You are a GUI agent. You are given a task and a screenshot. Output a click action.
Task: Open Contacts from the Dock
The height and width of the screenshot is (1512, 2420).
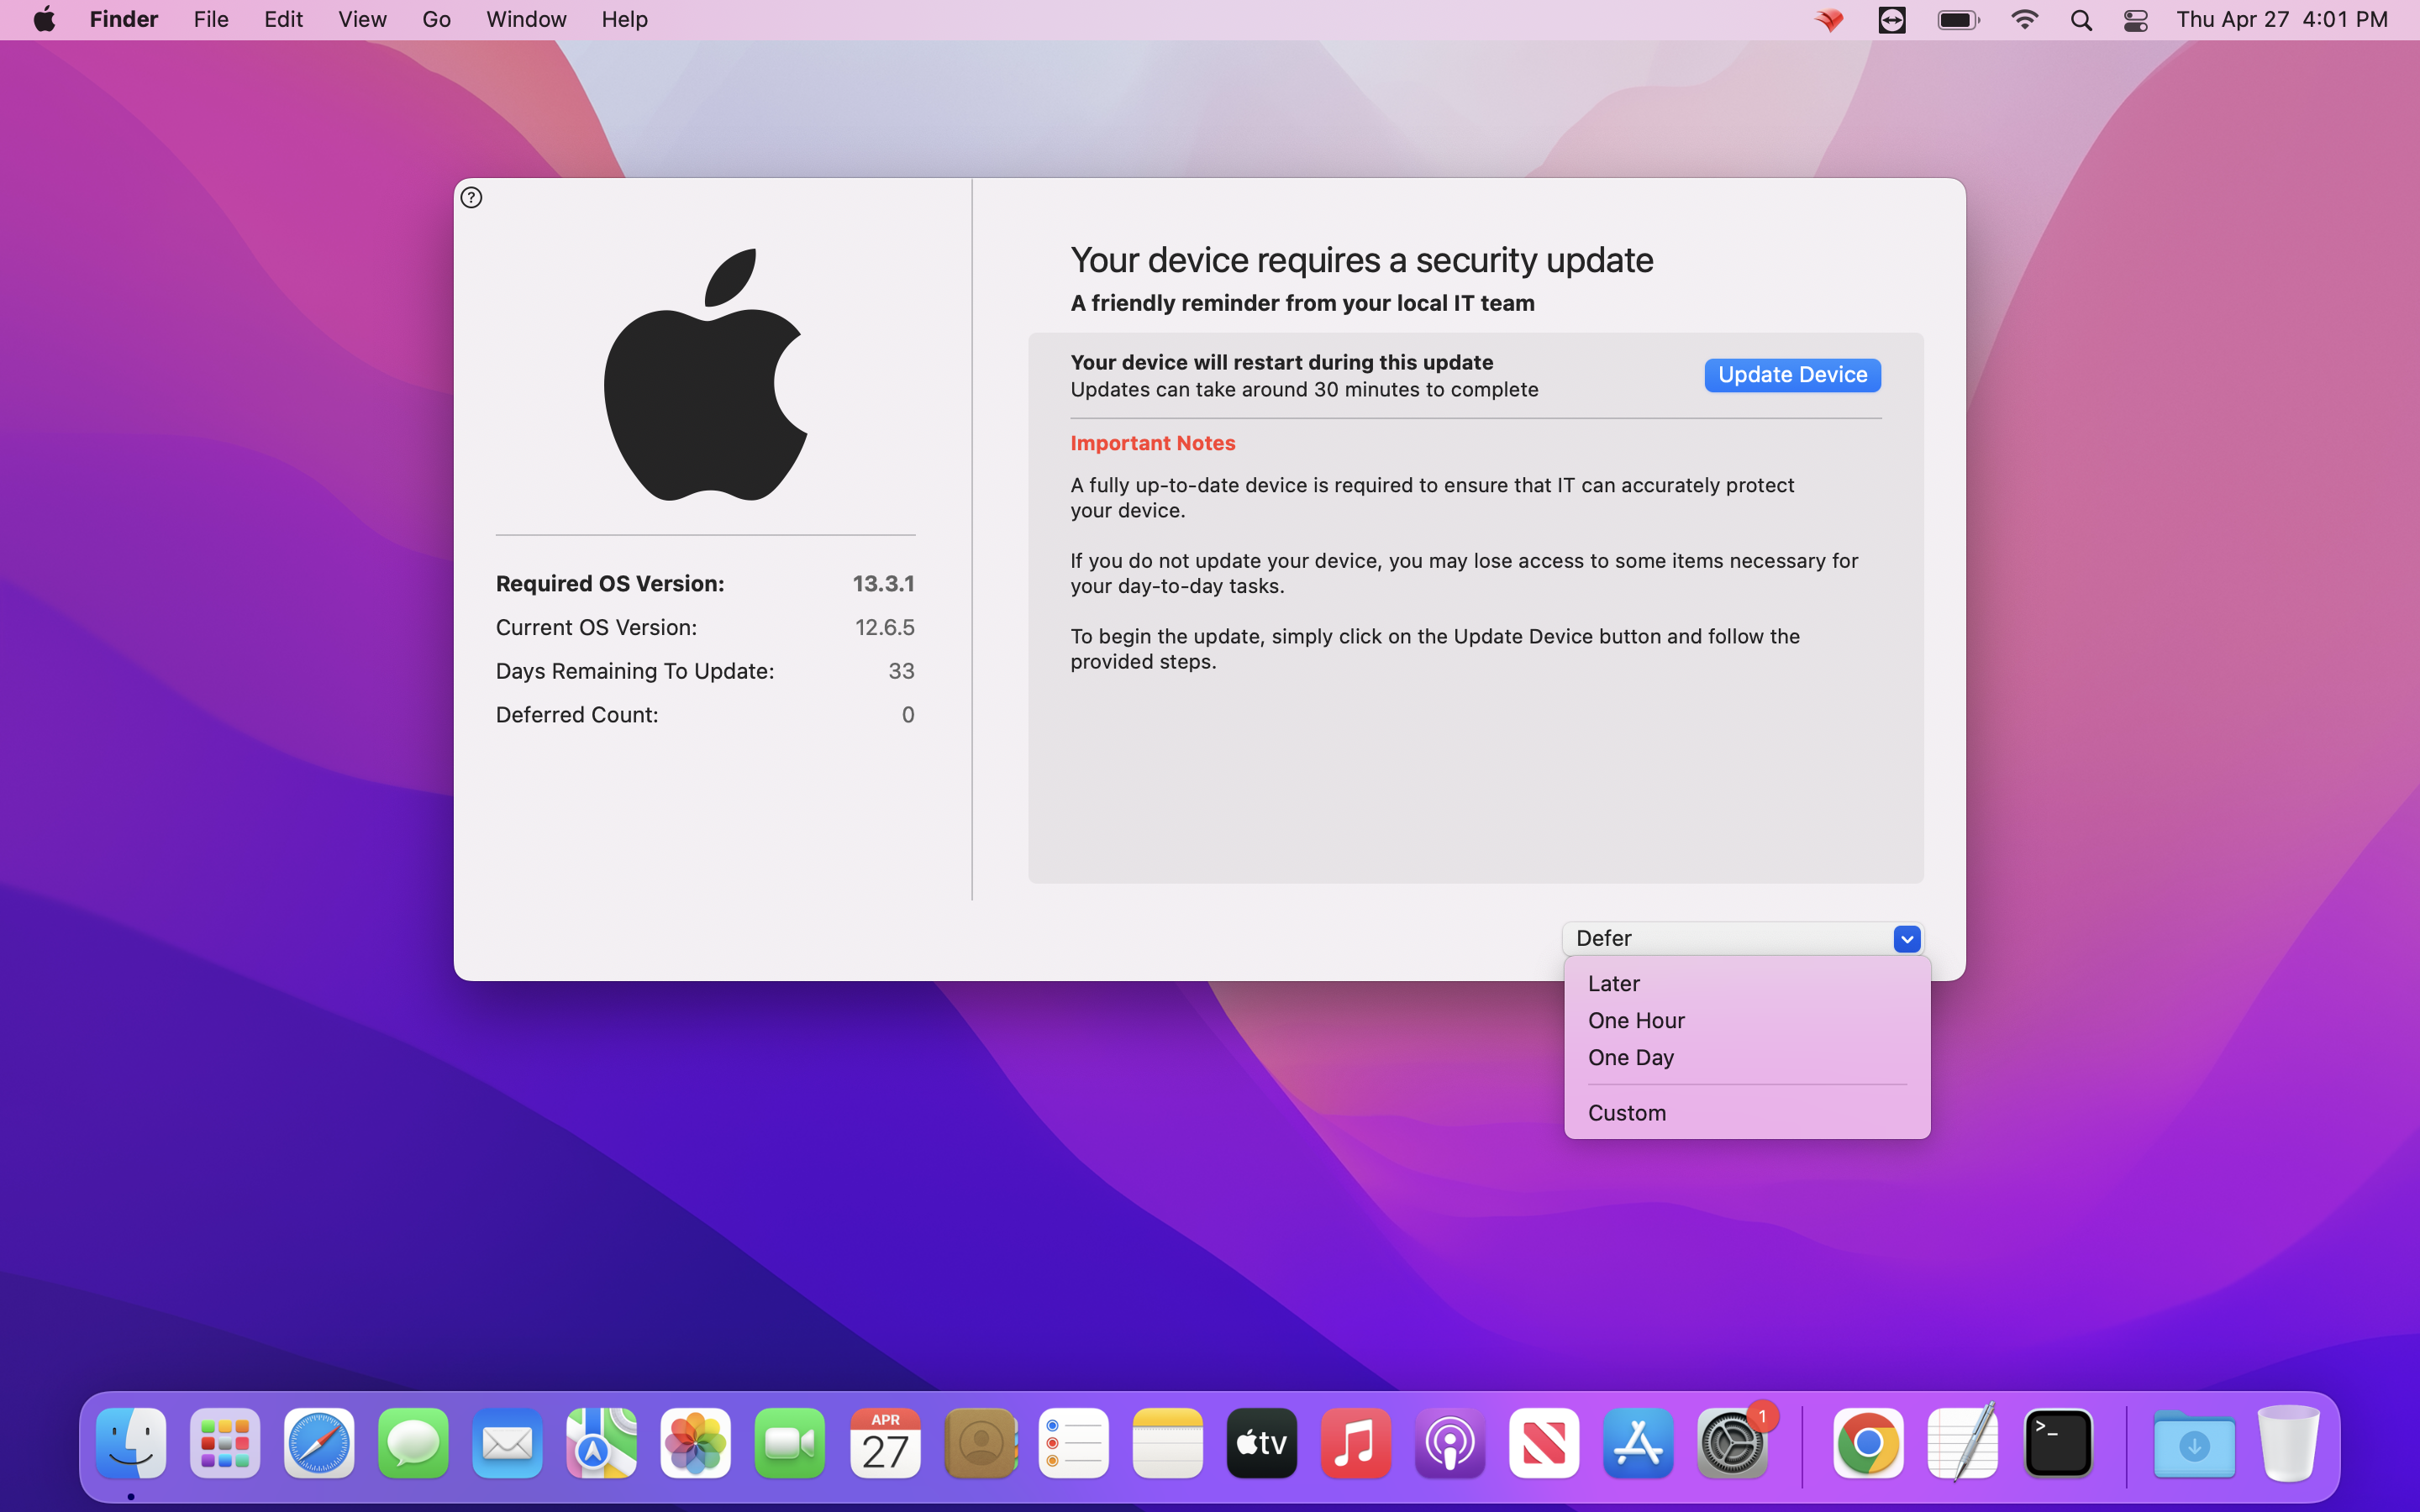click(x=980, y=1443)
